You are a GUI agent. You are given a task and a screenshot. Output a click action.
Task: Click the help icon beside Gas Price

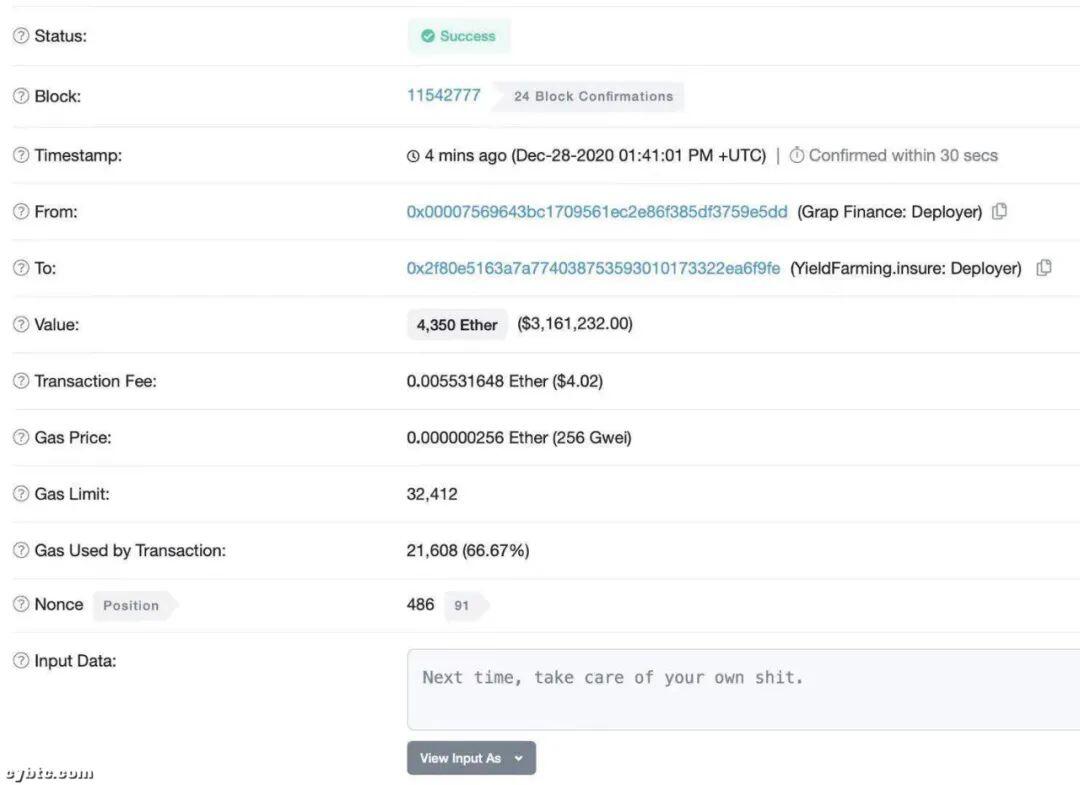click(21, 437)
